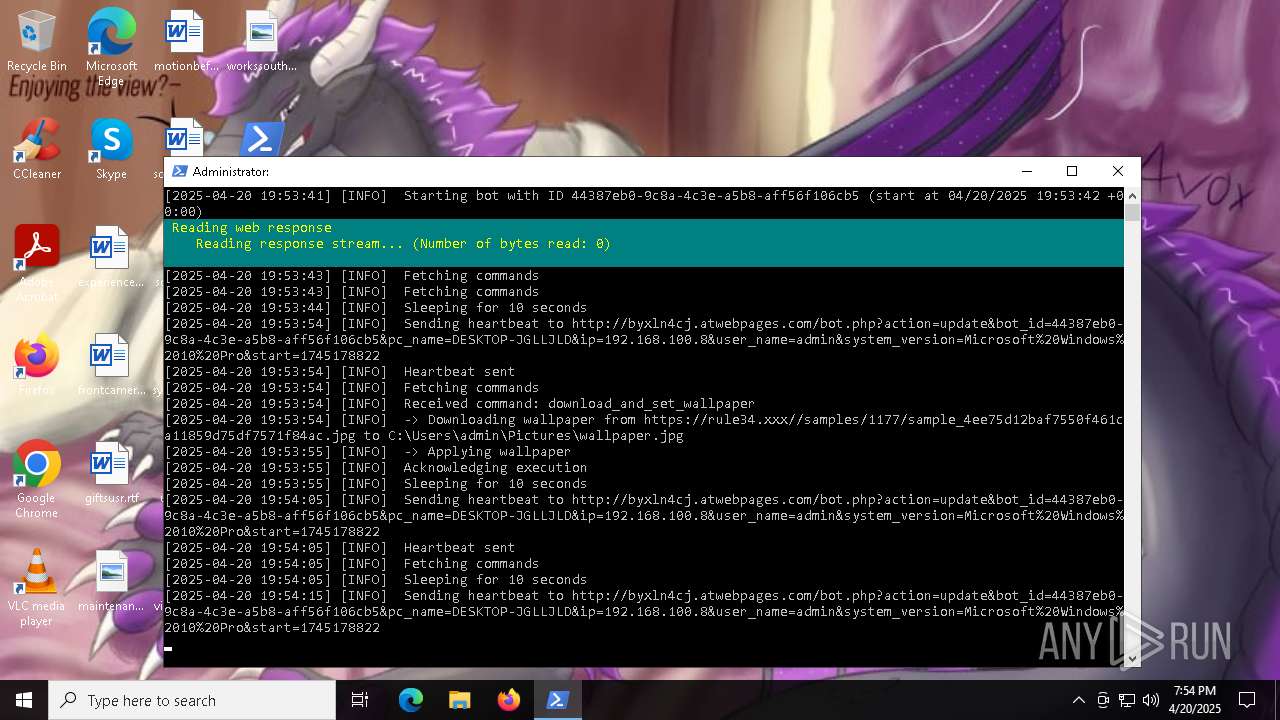Image resolution: width=1280 pixels, height=720 pixels.
Task: Open Microsoft Edge from the taskbar
Action: [411, 700]
